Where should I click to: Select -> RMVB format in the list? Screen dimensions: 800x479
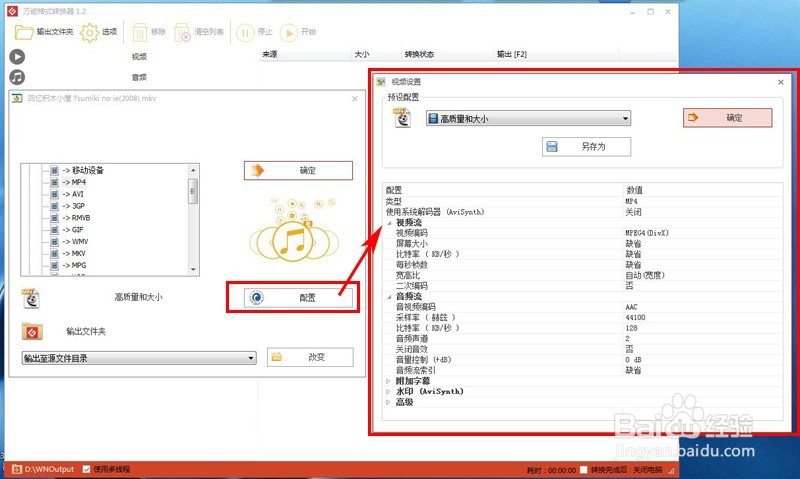click(76, 218)
